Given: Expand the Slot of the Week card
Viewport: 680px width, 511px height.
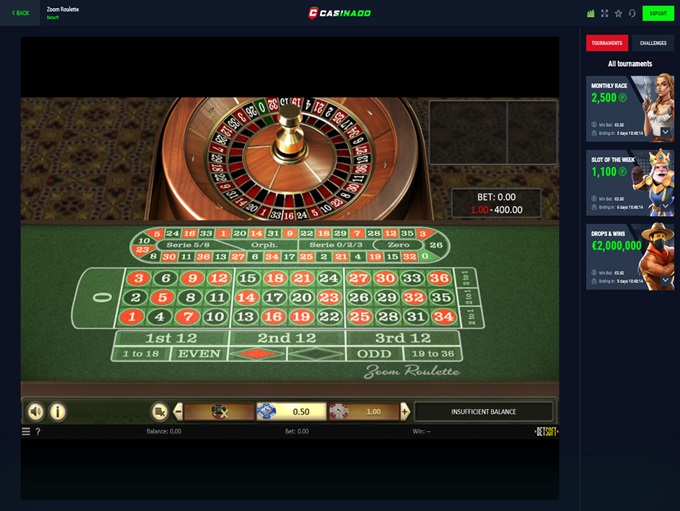Looking at the screenshot, I should 665,206.
